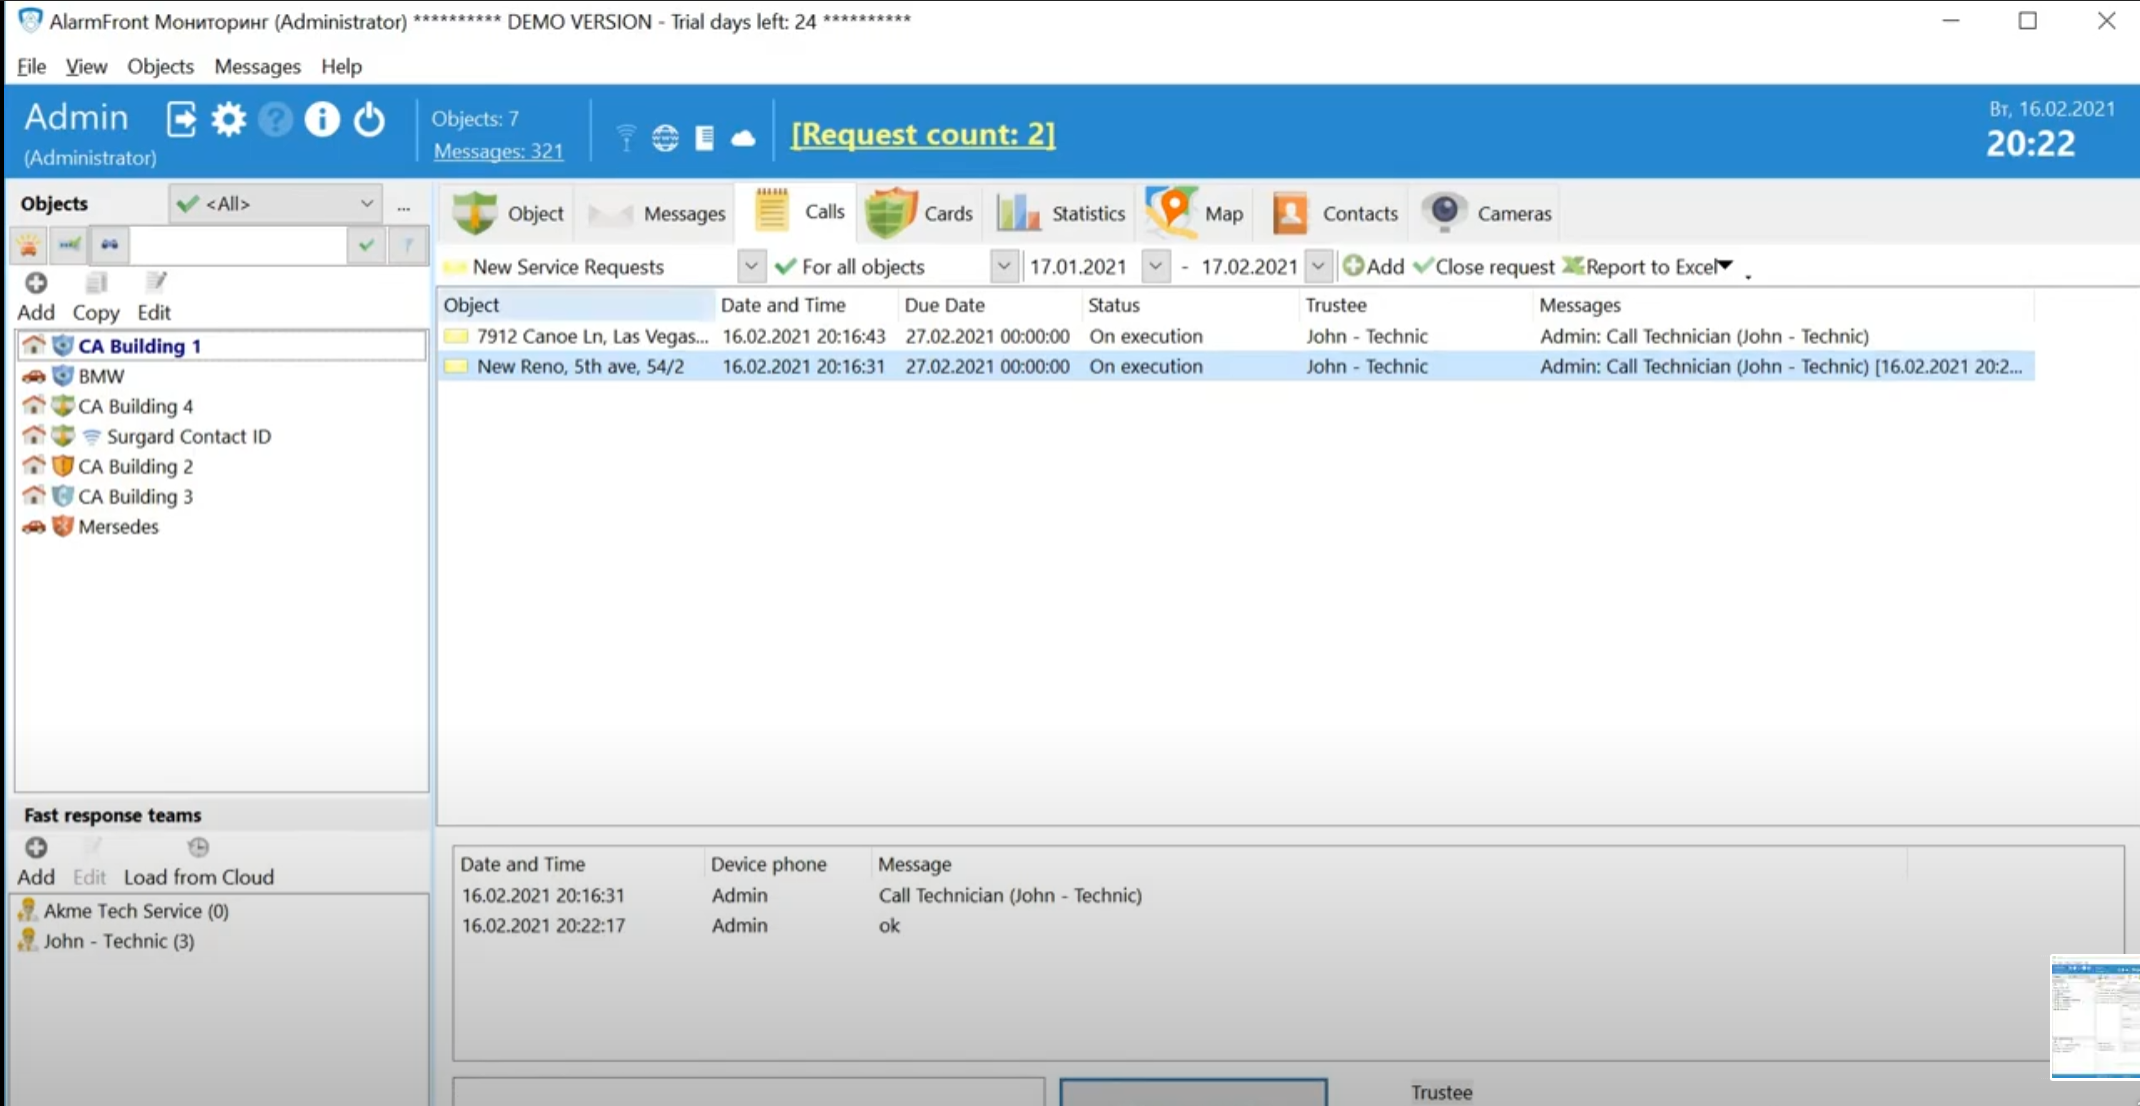Click the globe www network icon

pyautogui.click(x=665, y=137)
